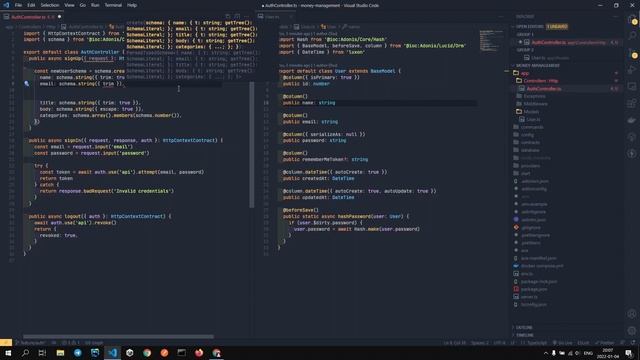Open the Docker view in activity bar
640x360 pixels.
click(x=632, y=120)
